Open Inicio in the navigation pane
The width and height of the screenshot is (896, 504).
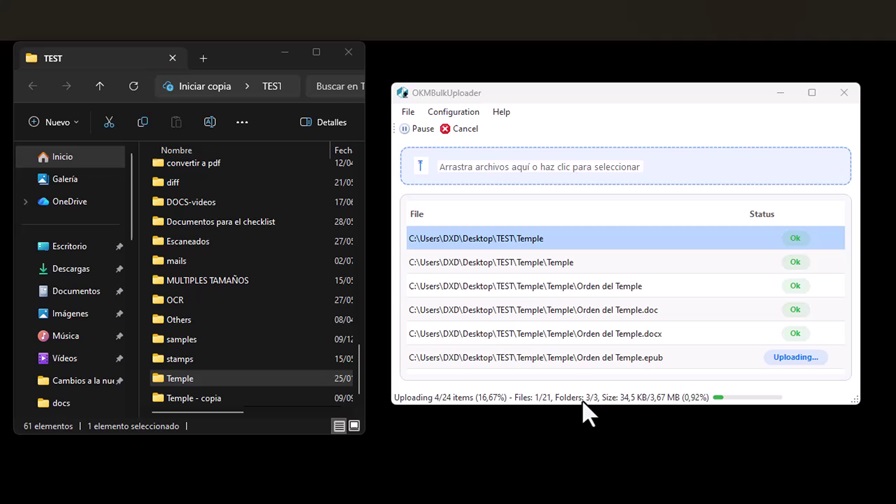coord(70,157)
